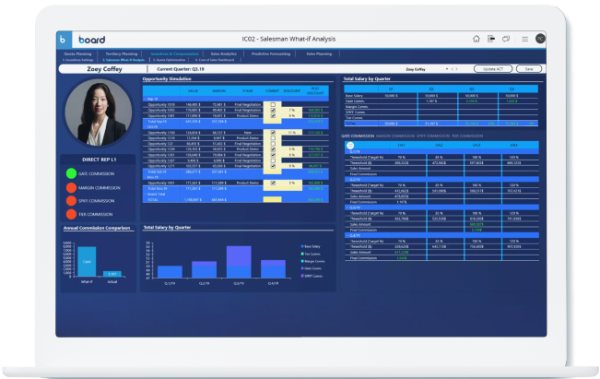Click the round white icon in commission table header
The width and height of the screenshot is (600, 379).
[x=350, y=145]
